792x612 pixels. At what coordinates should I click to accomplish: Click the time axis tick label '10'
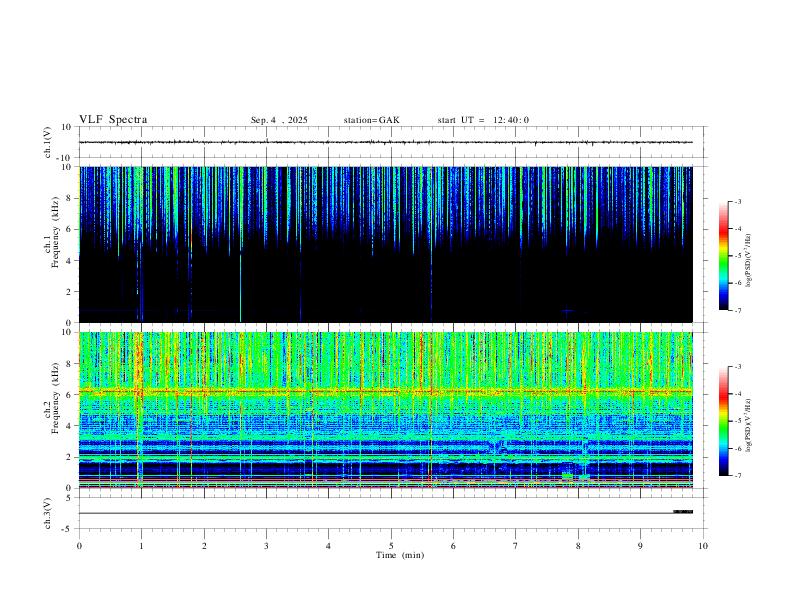tap(703, 546)
